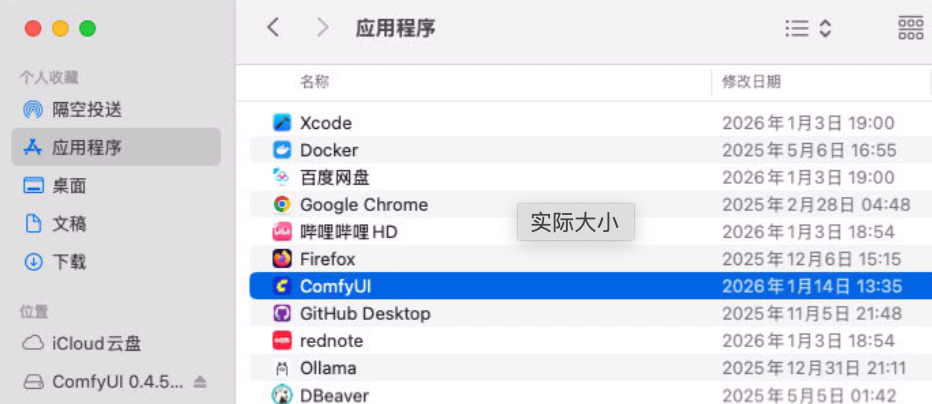Viewport: 932px width, 404px height.
Task: Open the list view options dropdown
Action: (808, 28)
